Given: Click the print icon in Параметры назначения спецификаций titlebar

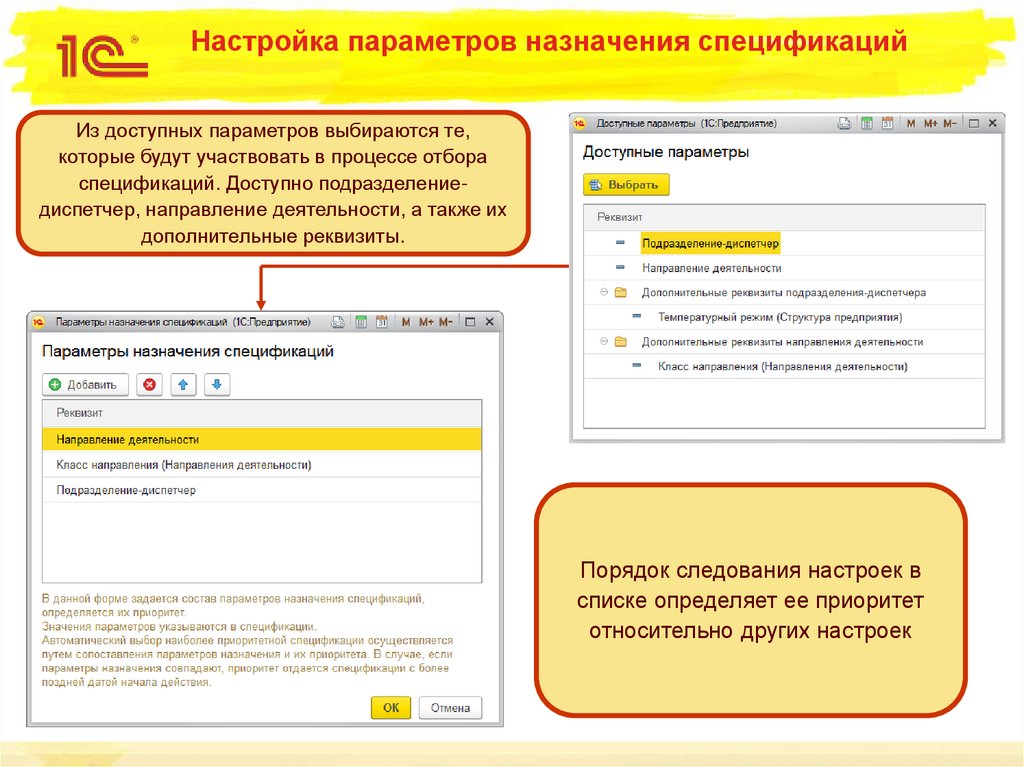Looking at the screenshot, I should click(338, 322).
